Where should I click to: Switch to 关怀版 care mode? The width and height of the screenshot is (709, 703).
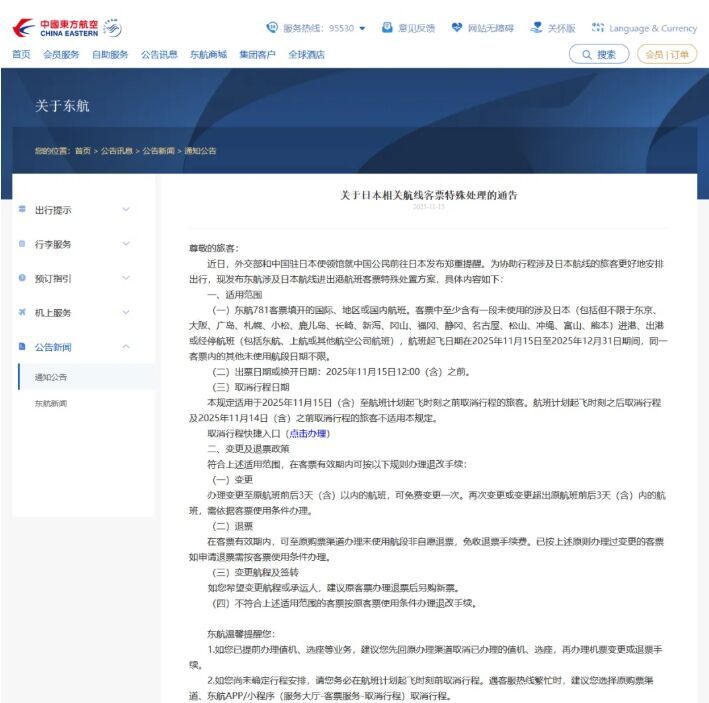(x=537, y=28)
